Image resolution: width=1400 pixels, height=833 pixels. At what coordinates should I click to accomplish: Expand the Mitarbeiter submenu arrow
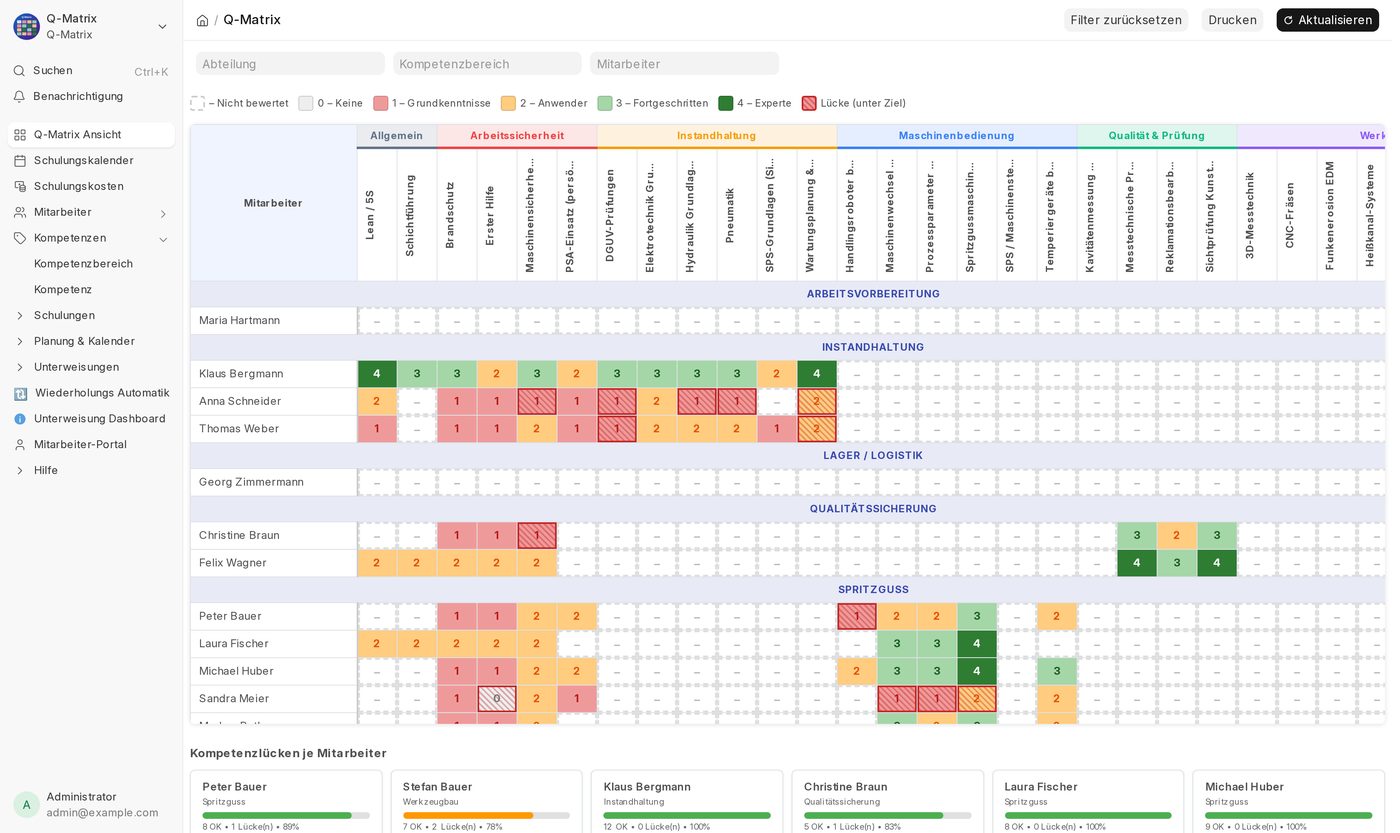163,213
